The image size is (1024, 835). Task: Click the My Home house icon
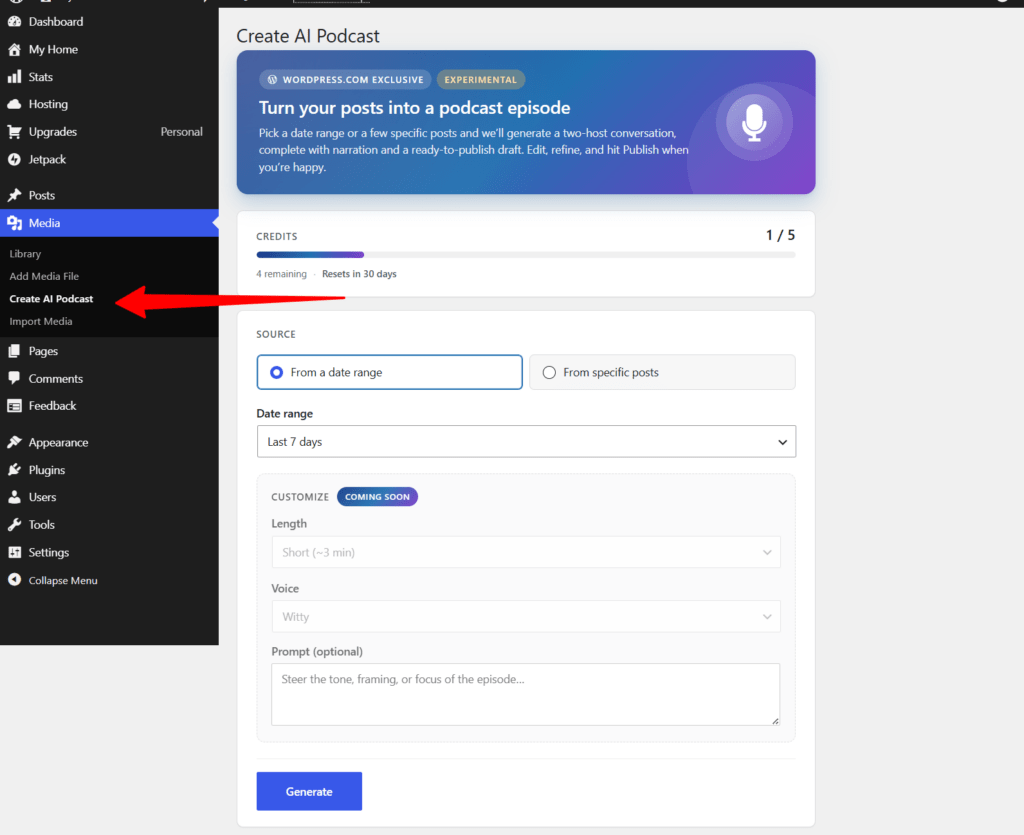[x=14, y=50]
